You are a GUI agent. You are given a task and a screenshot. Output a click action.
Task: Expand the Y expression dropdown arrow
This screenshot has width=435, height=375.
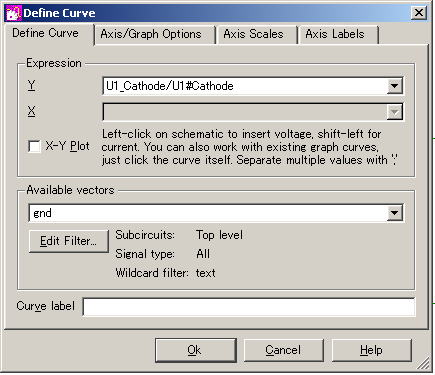tap(394, 86)
